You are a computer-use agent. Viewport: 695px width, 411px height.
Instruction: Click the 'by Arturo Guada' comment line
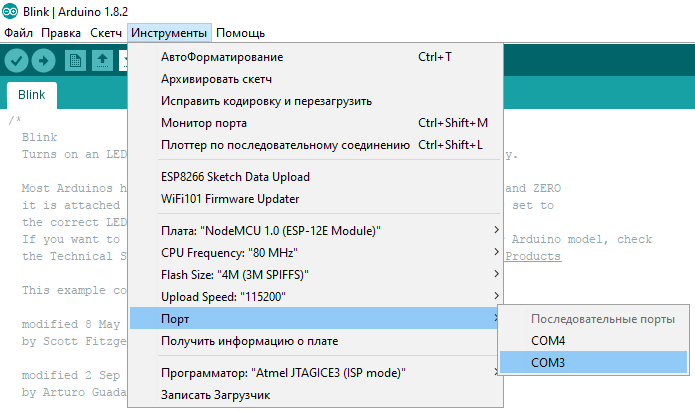[x=74, y=392]
